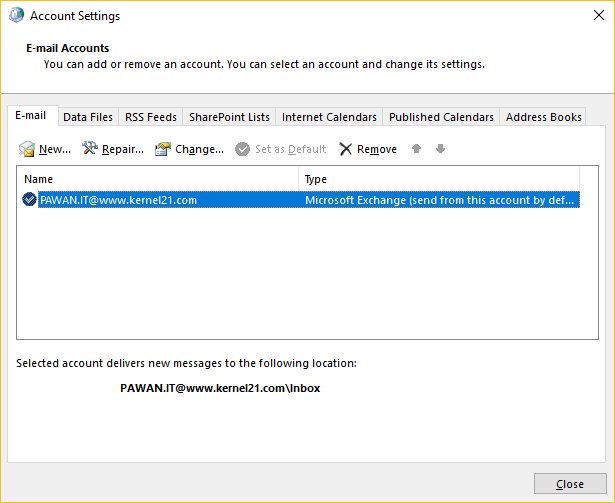Screen dimensions: 615x503
Task: Open the Address Books tab
Action: [x=543, y=117]
